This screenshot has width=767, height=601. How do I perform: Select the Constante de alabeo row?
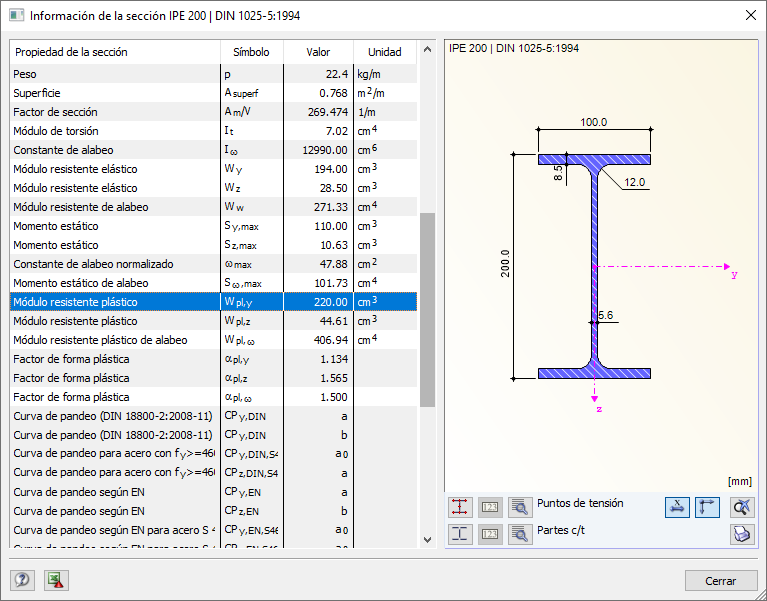[x=213, y=150]
